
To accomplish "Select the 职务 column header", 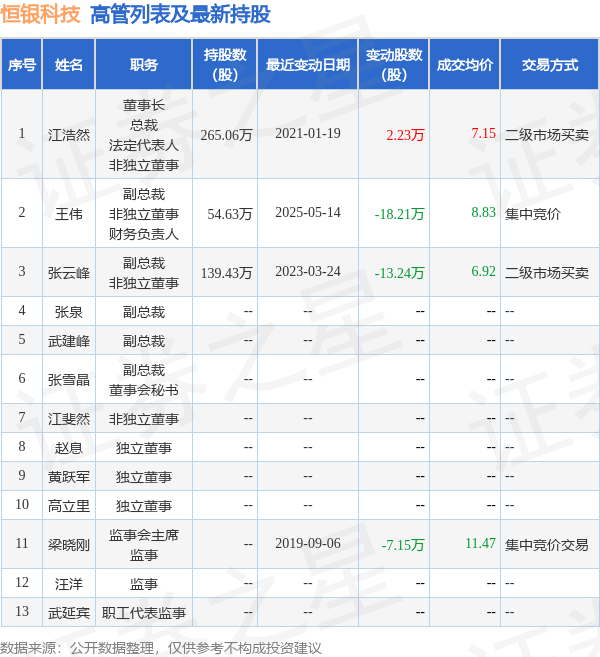I will (144, 65).
